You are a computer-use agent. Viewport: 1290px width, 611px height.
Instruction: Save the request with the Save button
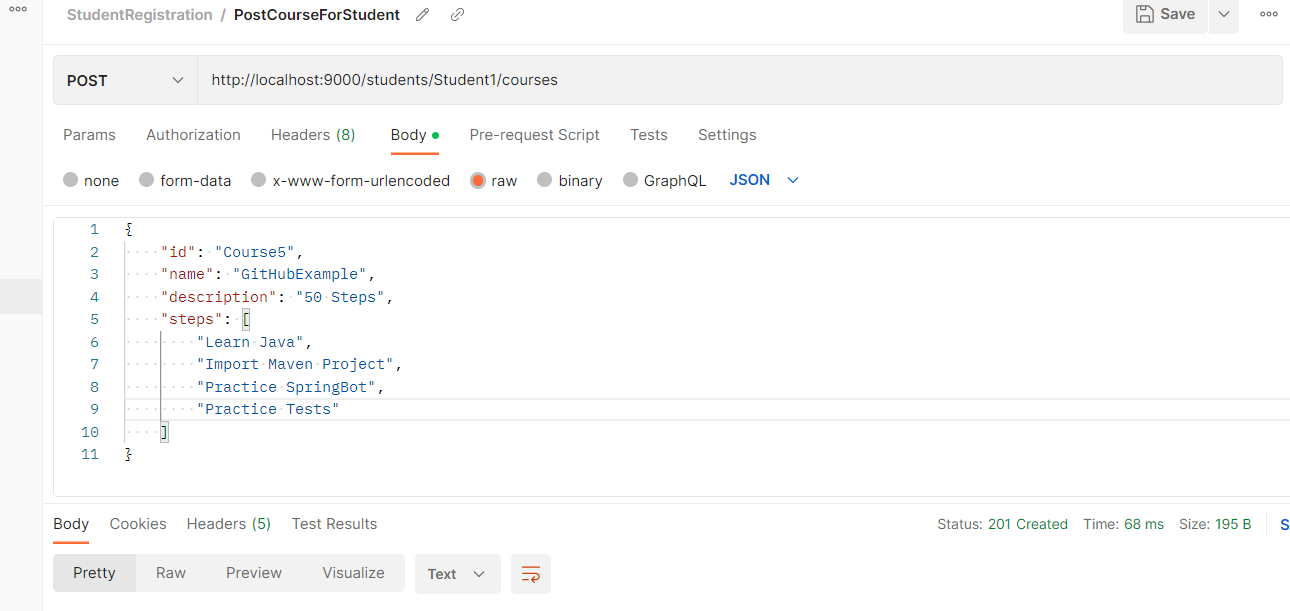1165,14
